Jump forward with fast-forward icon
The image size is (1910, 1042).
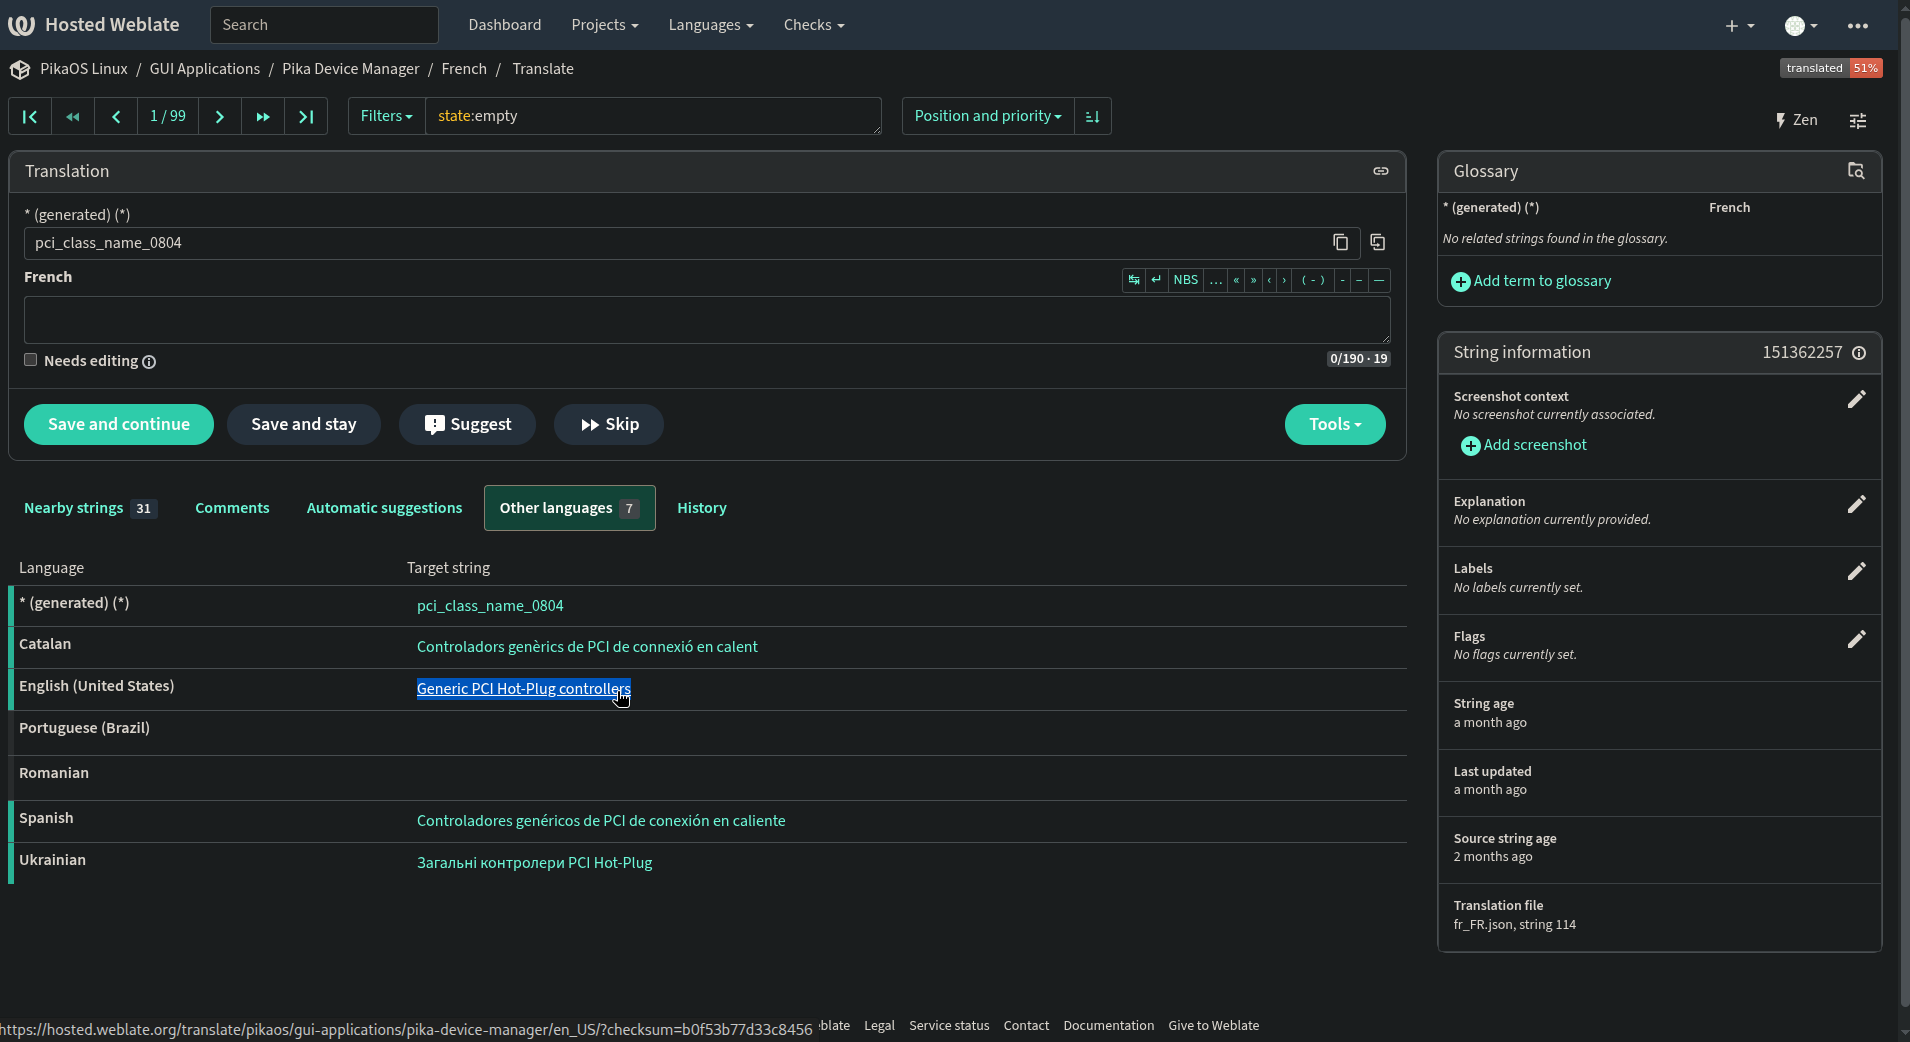coord(263,116)
